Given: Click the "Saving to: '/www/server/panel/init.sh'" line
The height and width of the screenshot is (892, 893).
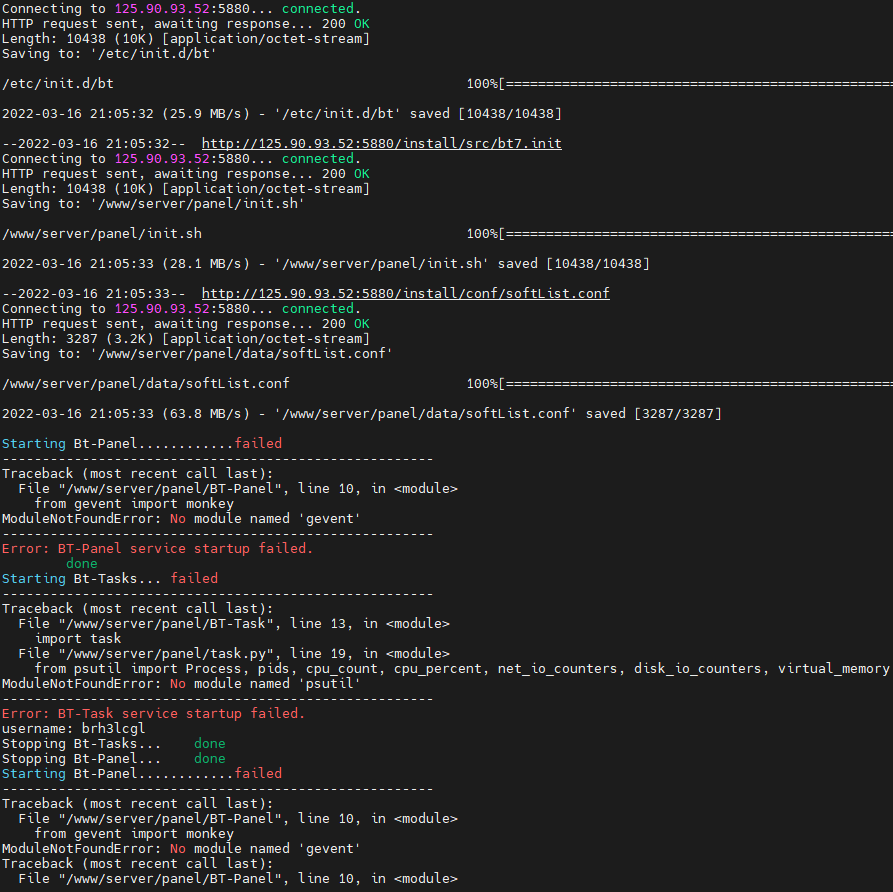Looking at the screenshot, I should tap(153, 203).
